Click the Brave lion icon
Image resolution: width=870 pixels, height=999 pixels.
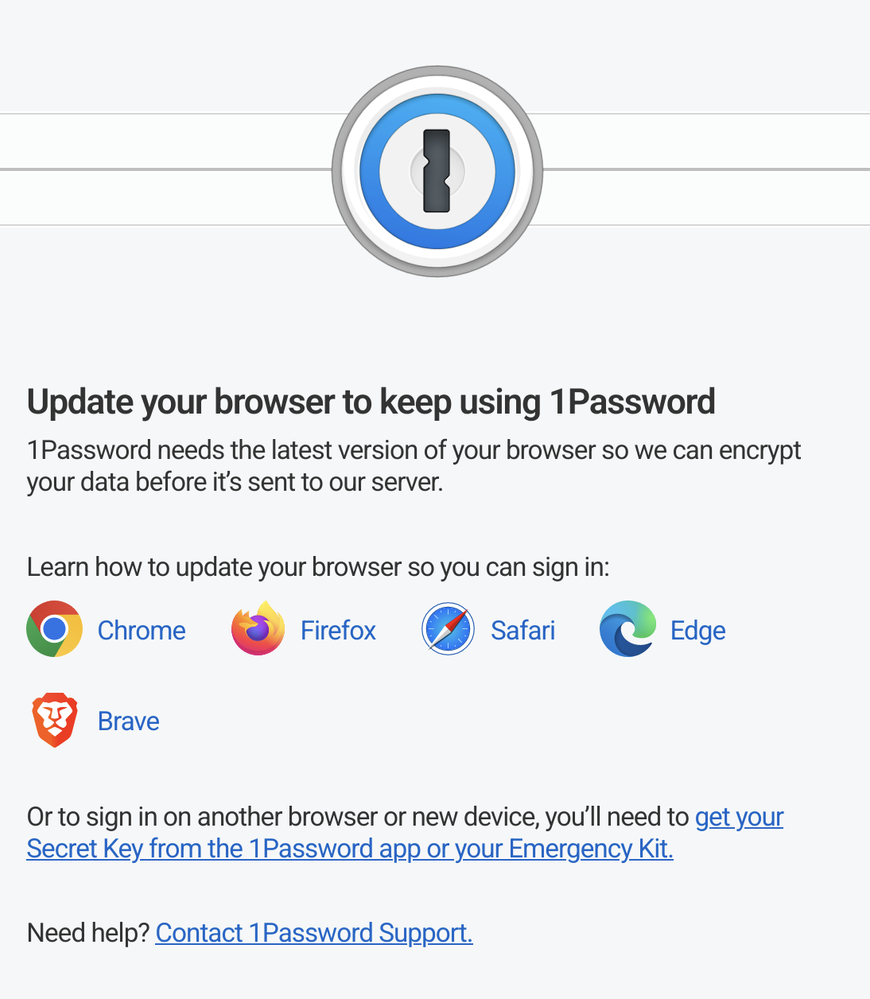[55, 720]
